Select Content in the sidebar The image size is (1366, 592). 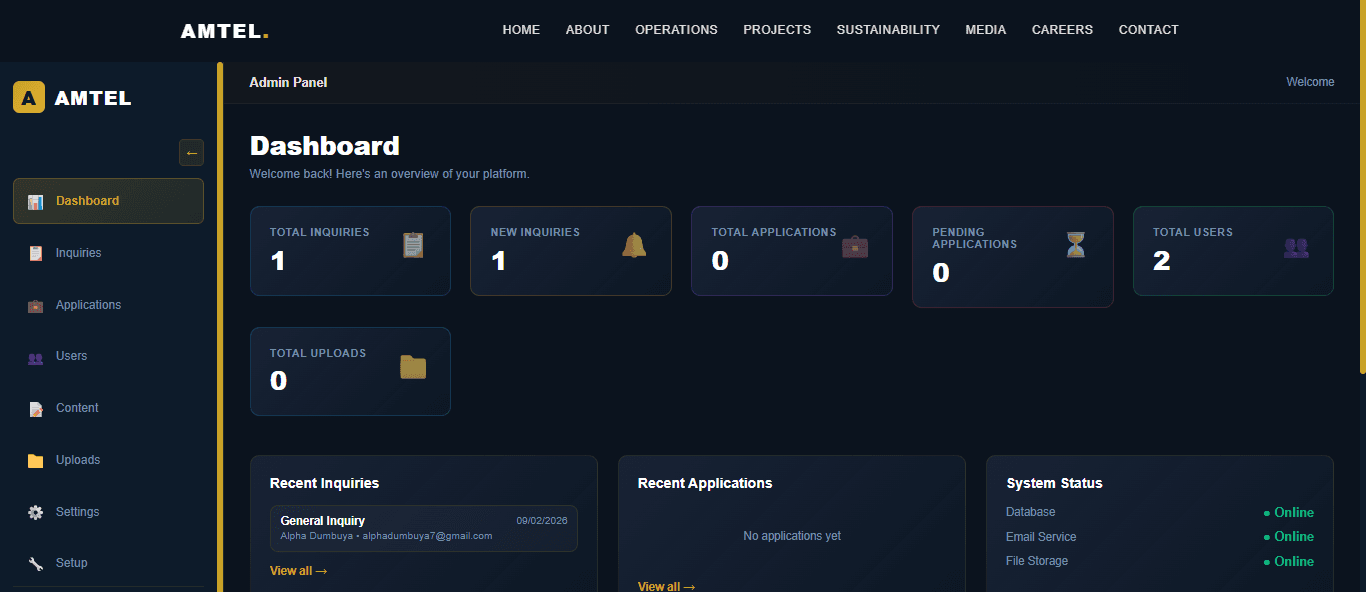pos(108,408)
